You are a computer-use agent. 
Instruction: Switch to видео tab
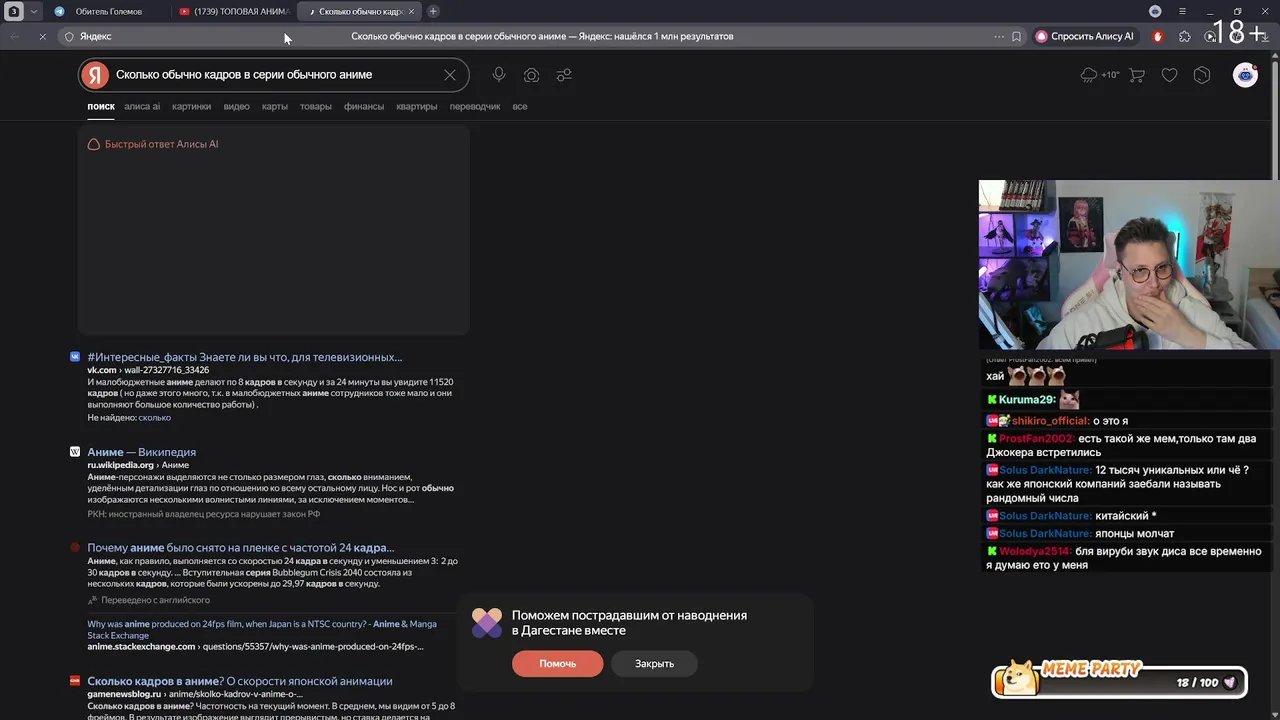tap(237, 106)
